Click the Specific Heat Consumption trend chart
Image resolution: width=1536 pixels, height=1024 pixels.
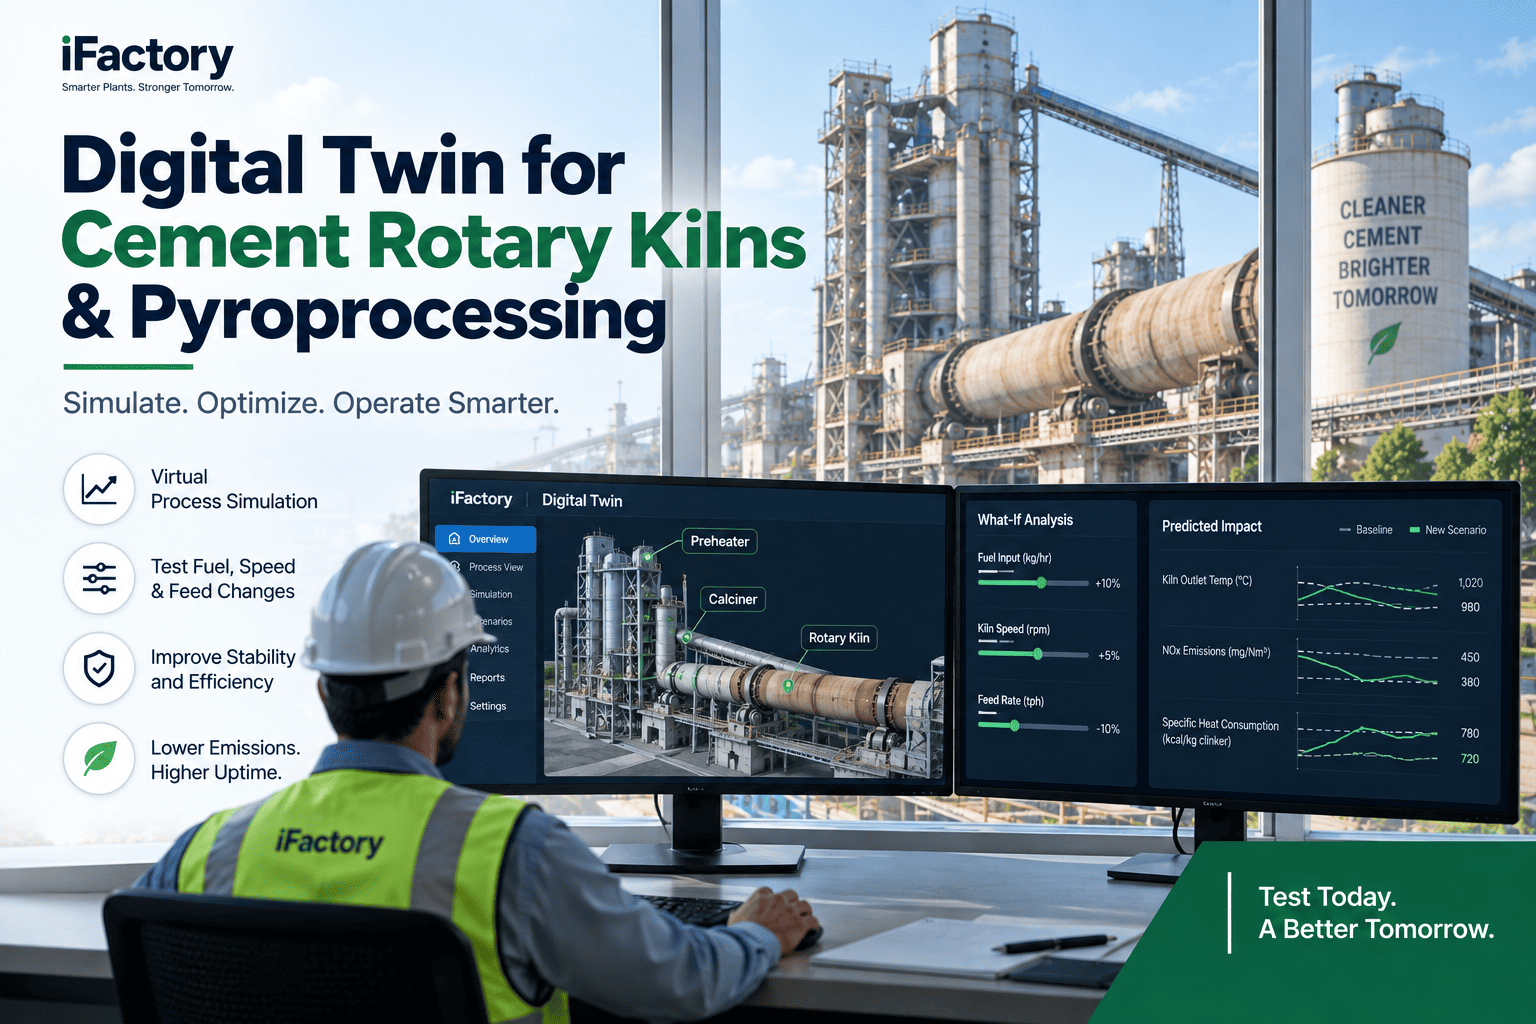[1367, 742]
